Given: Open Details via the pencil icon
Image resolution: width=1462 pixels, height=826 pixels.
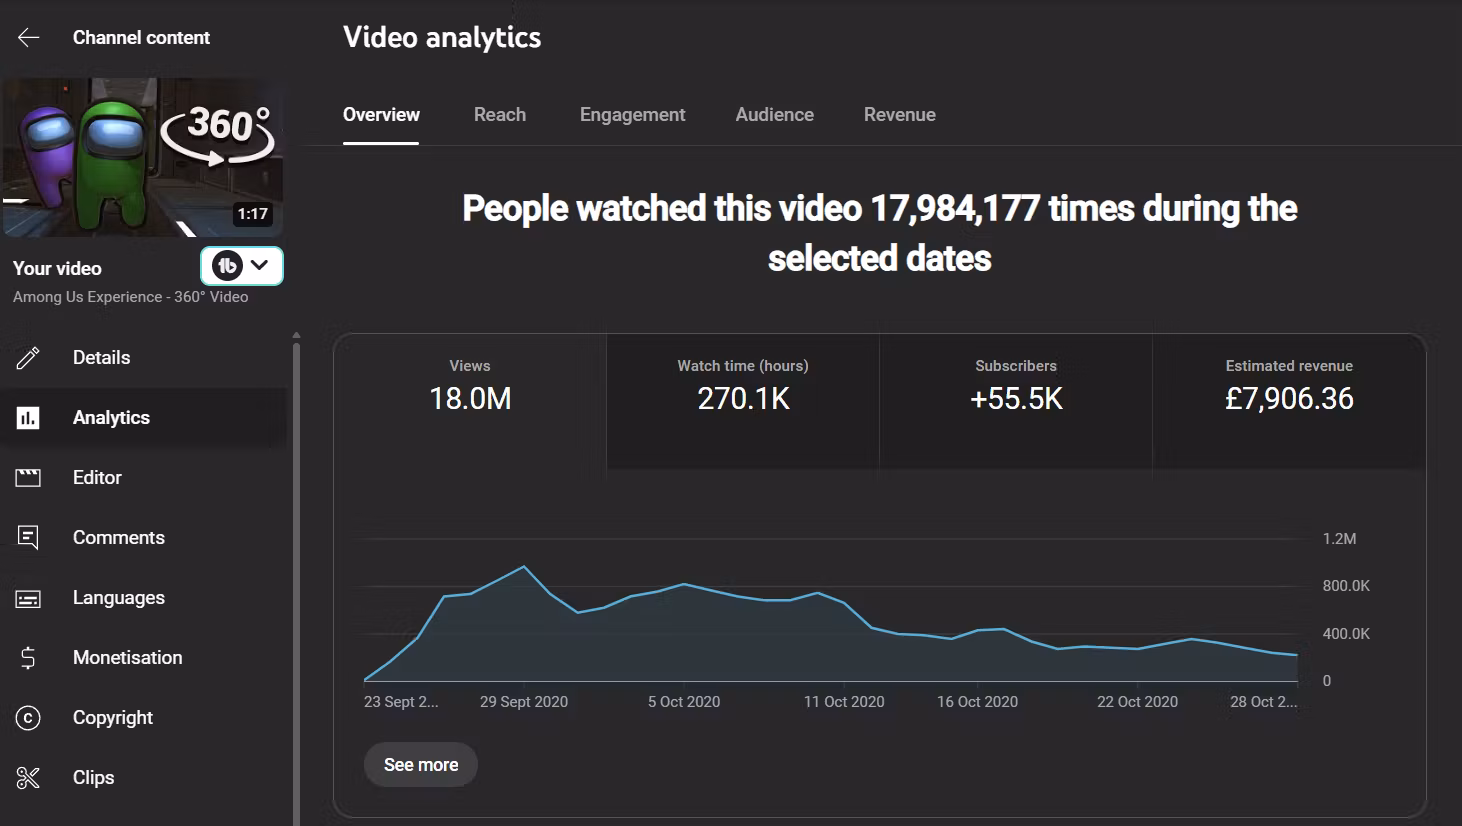Looking at the screenshot, I should pyautogui.click(x=28, y=358).
